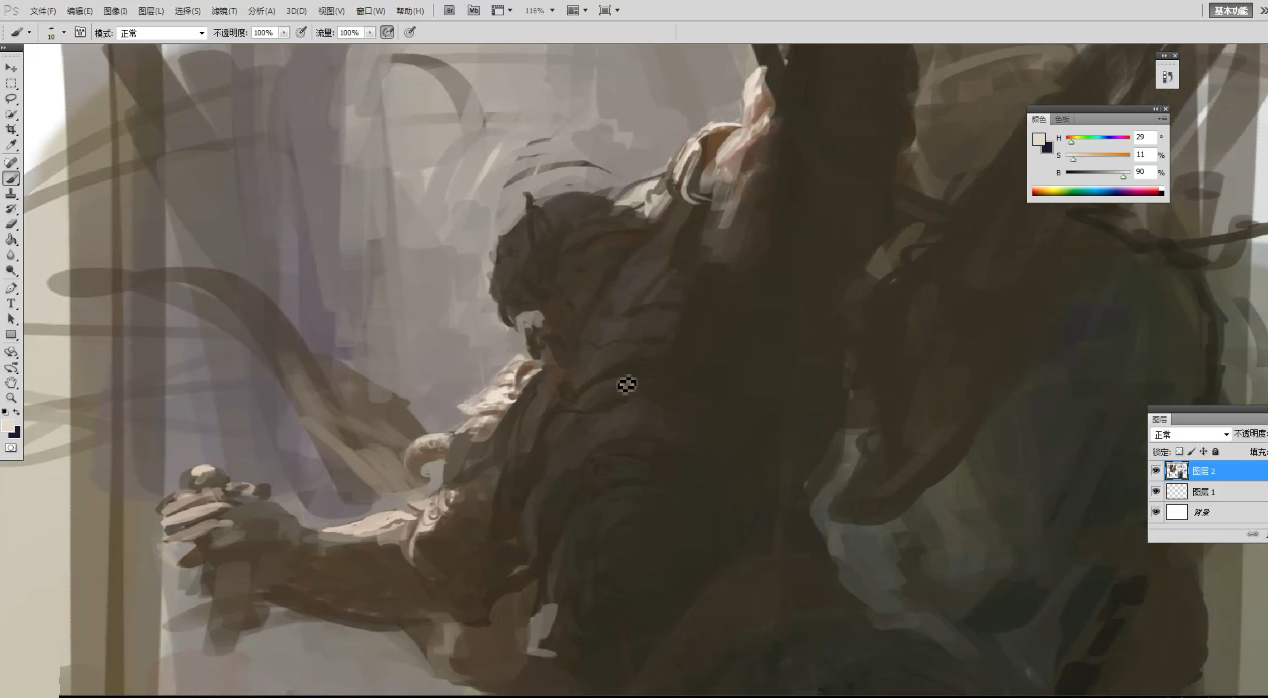This screenshot has width=1268, height=698.
Task: Open the brush preset picker arrow
Action: (64, 32)
